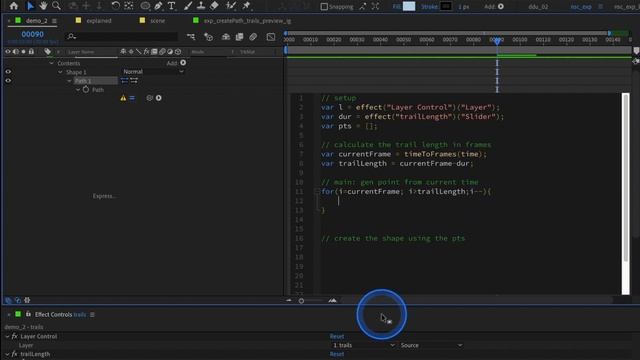This screenshot has height=360, width=640.
Task: Collapse the Path property twirl
Action: pos(78,90)
